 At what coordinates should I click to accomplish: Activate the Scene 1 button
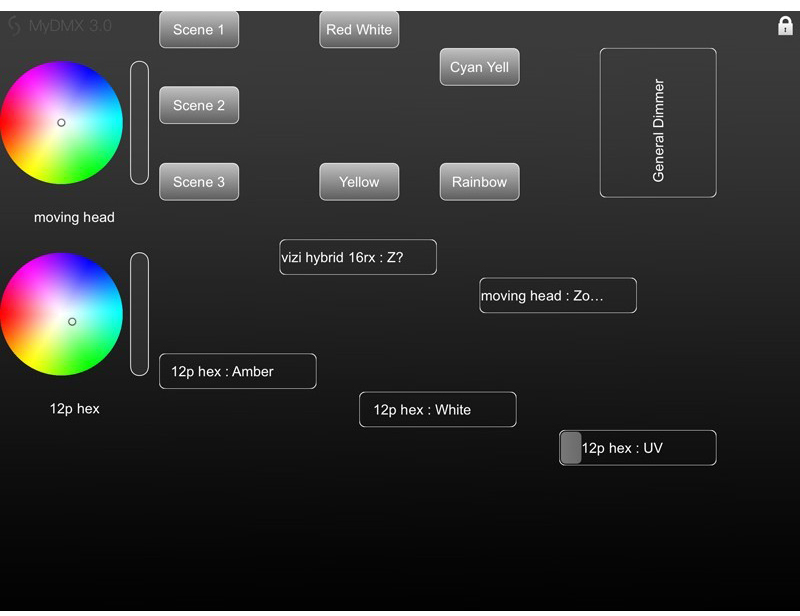pos(199,30)
